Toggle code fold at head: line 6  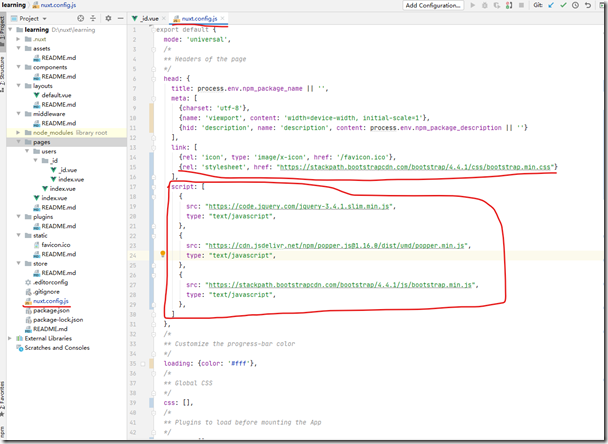(154, 79)
